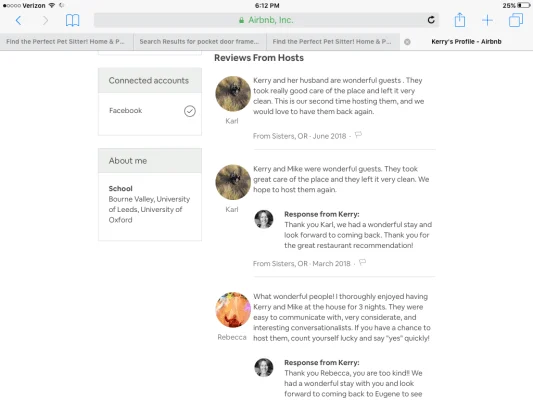This screenshot has height=400, width=533.
Task: Tap From Sisters, OR - March 2018
Action: [x=302, y=263]
